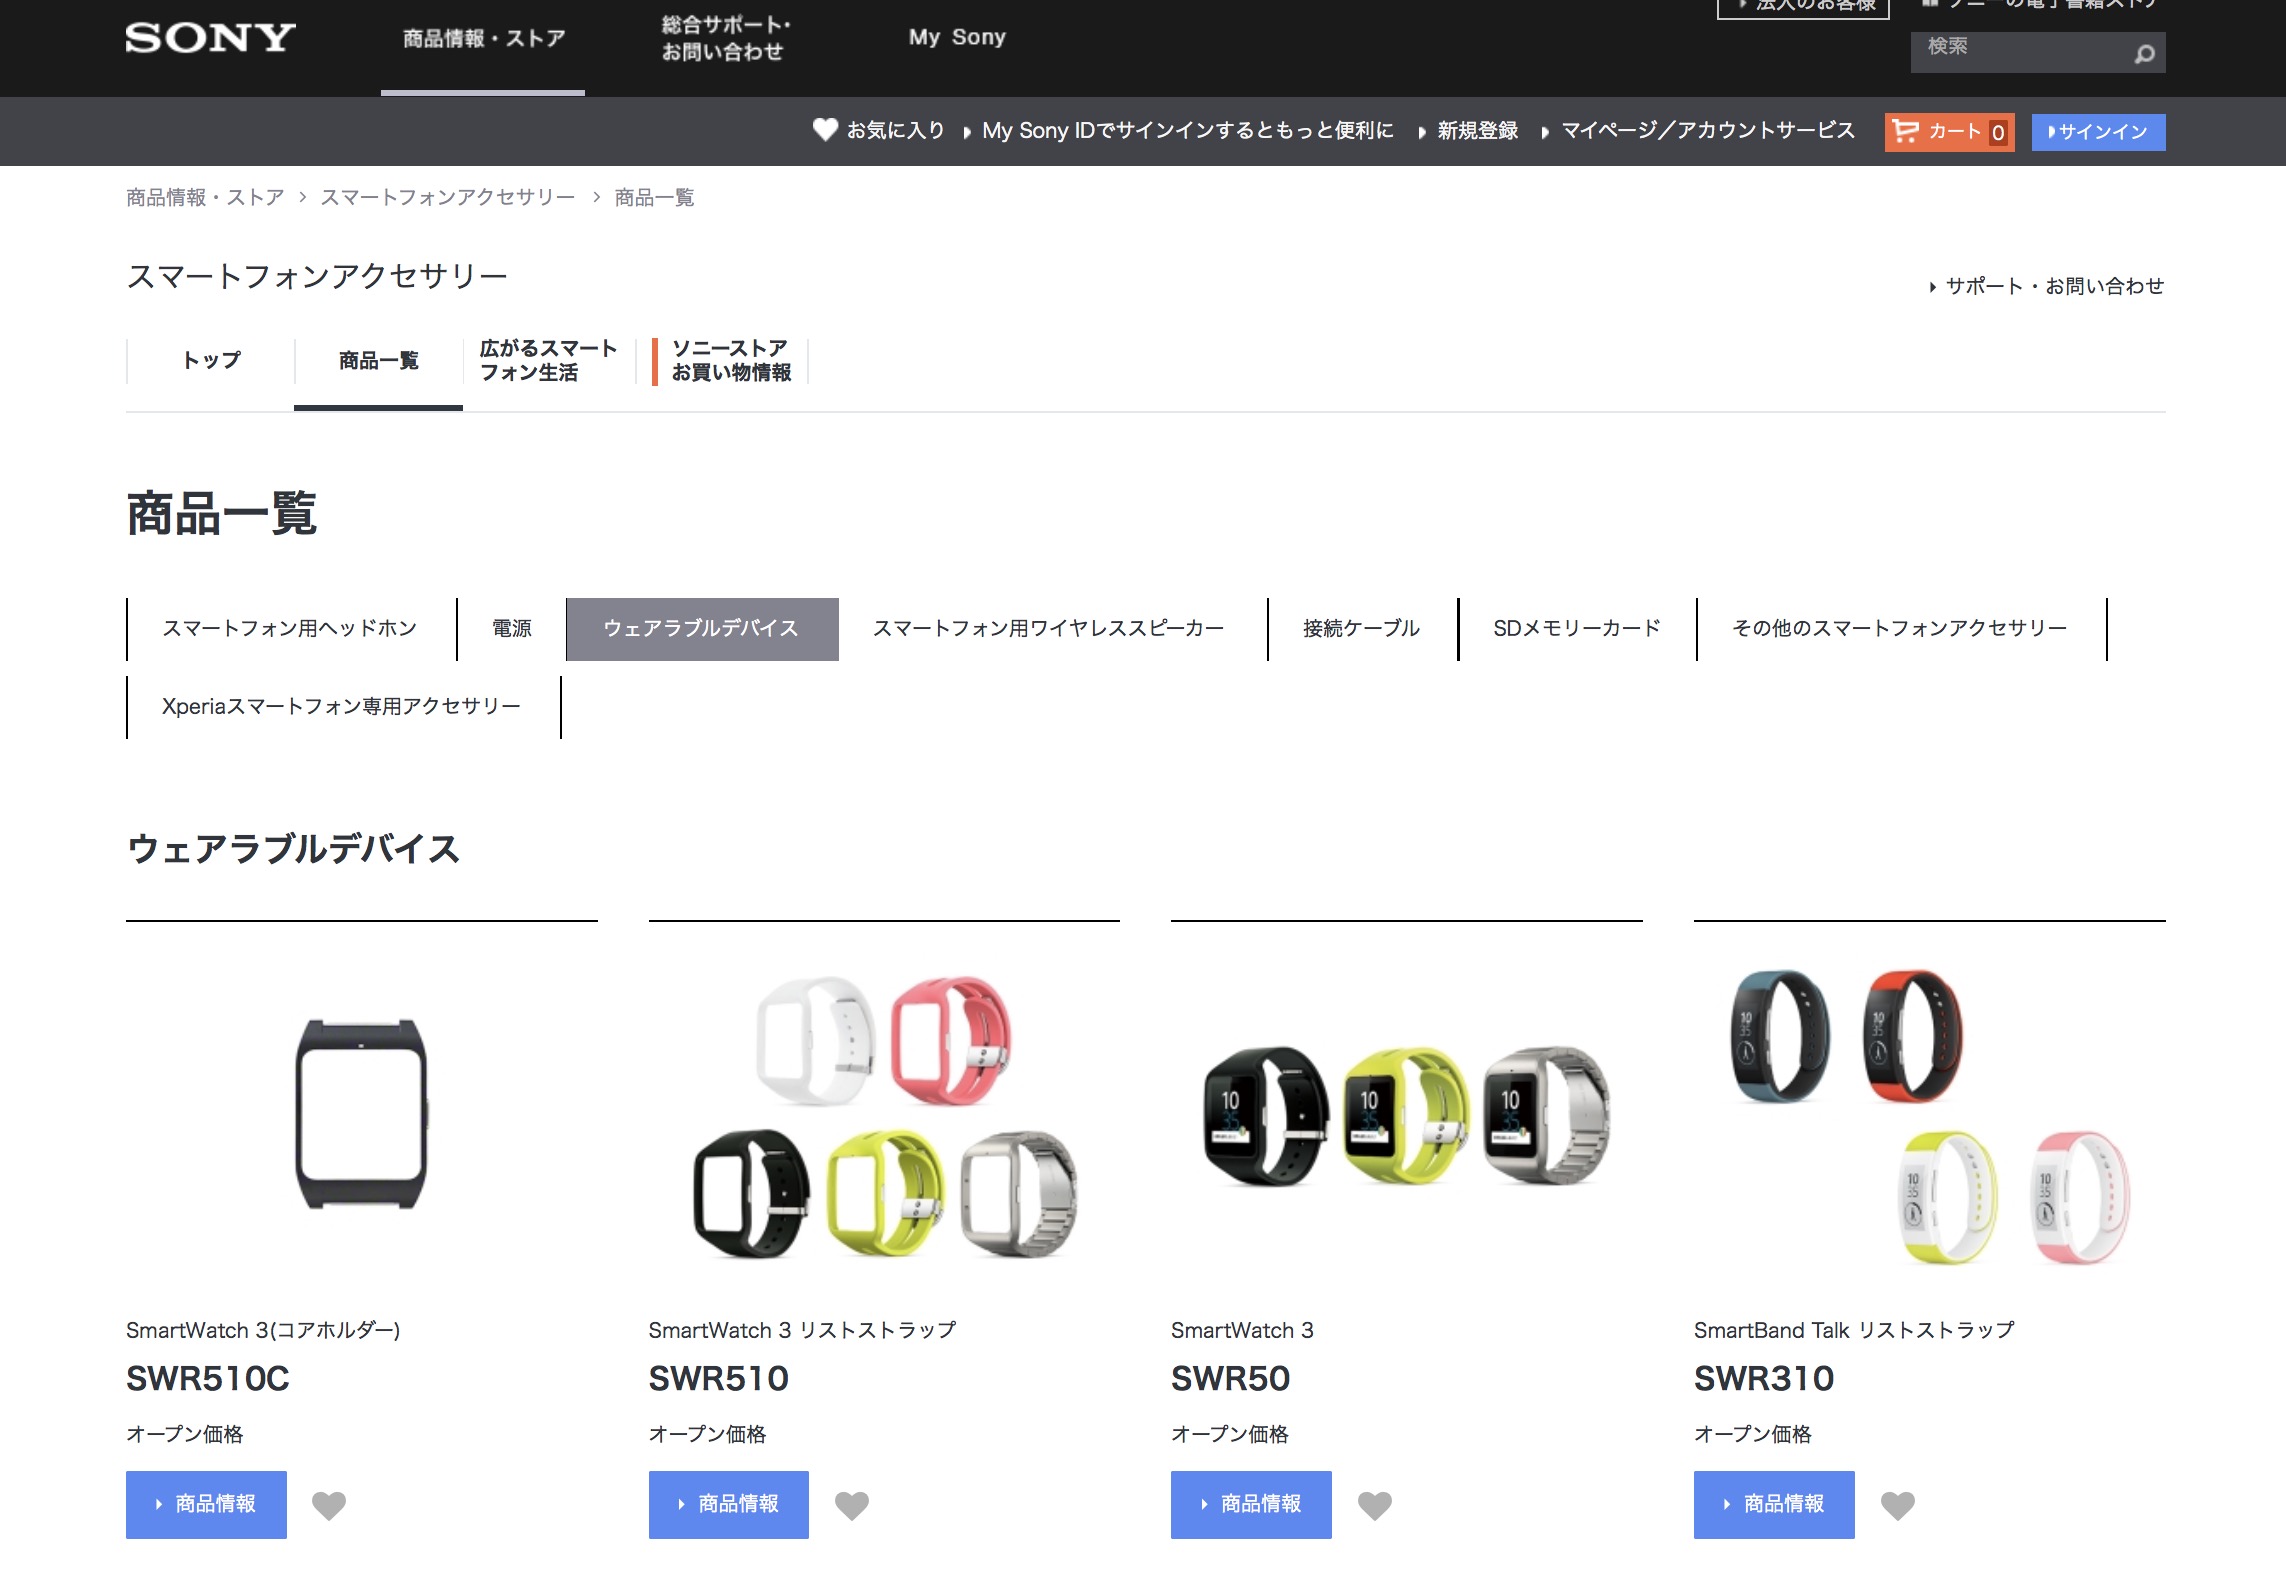Screen dimensions: 2286x1588
Task: Click the blue サインイン button
Action: (2098, 132)
